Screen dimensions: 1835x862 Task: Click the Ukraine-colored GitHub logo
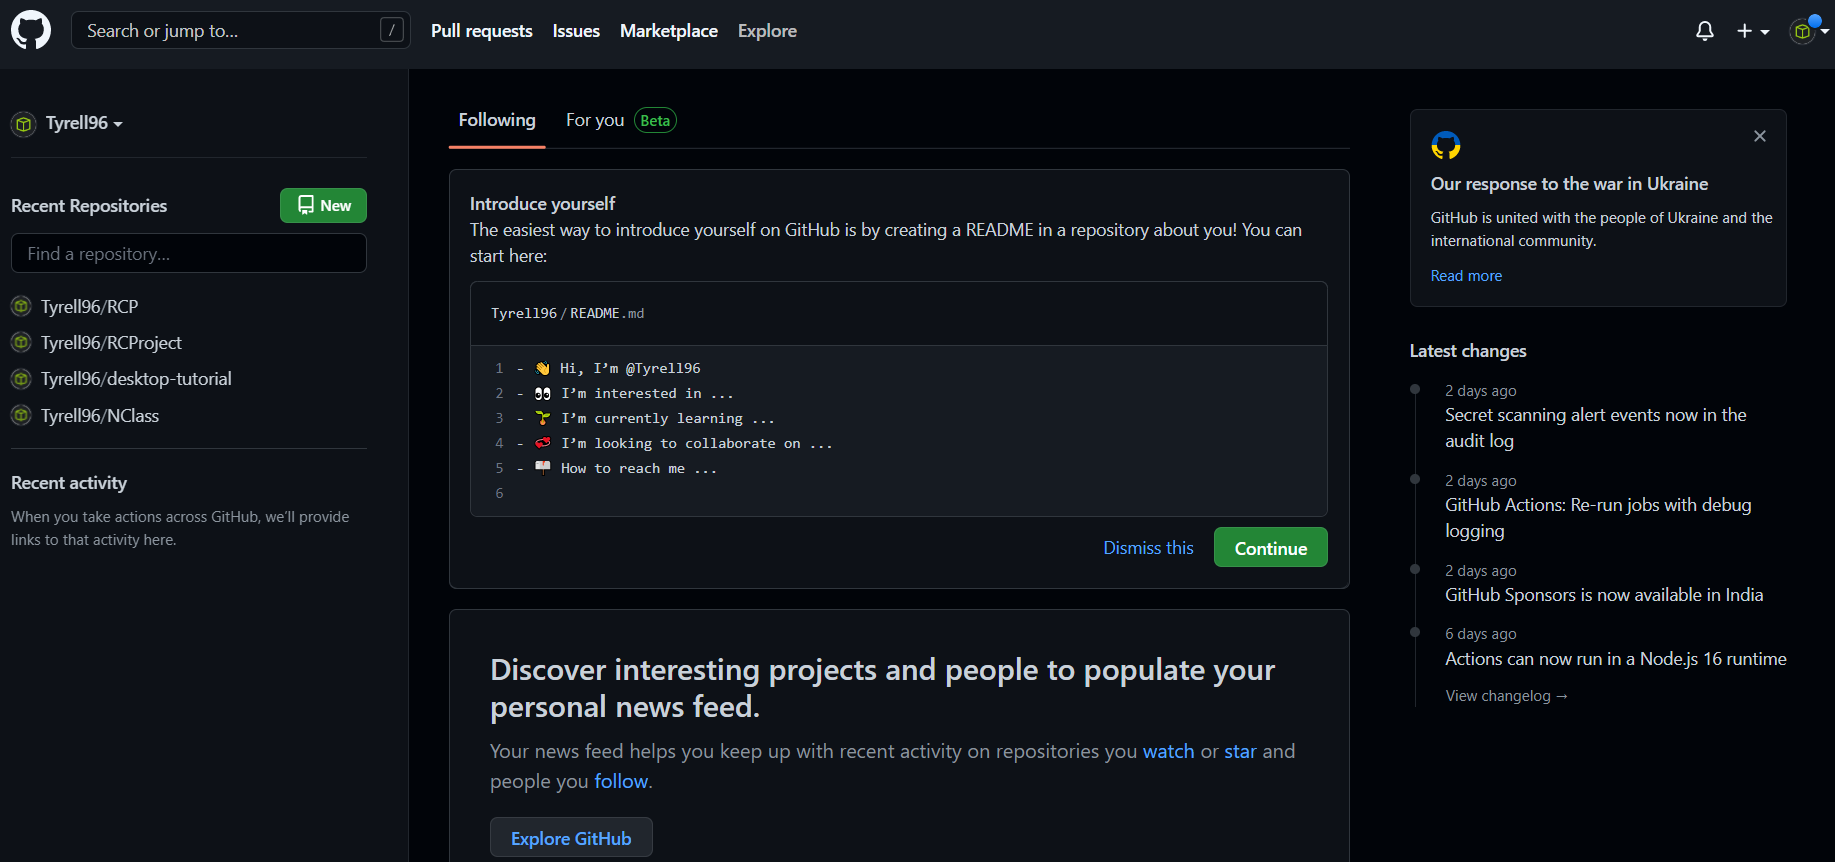(x=1446, y=145)
